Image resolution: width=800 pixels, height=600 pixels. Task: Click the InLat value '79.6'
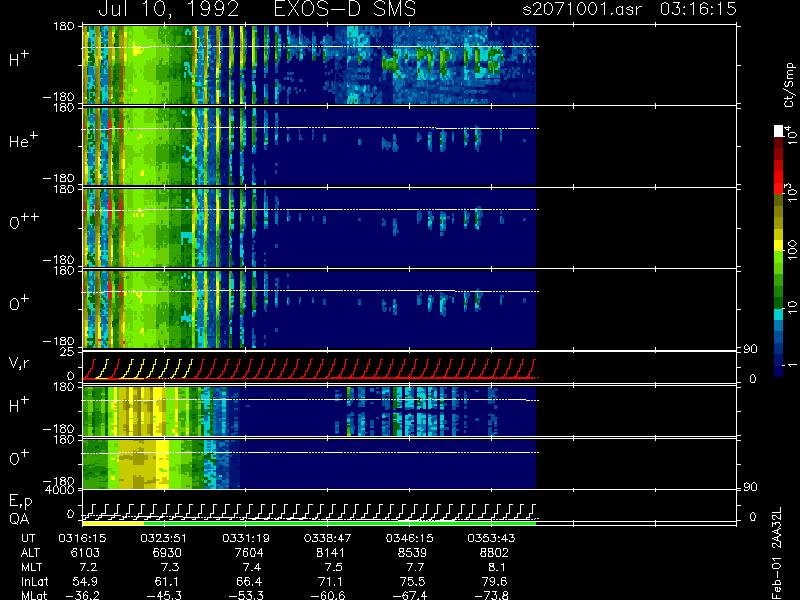[494, 582]
